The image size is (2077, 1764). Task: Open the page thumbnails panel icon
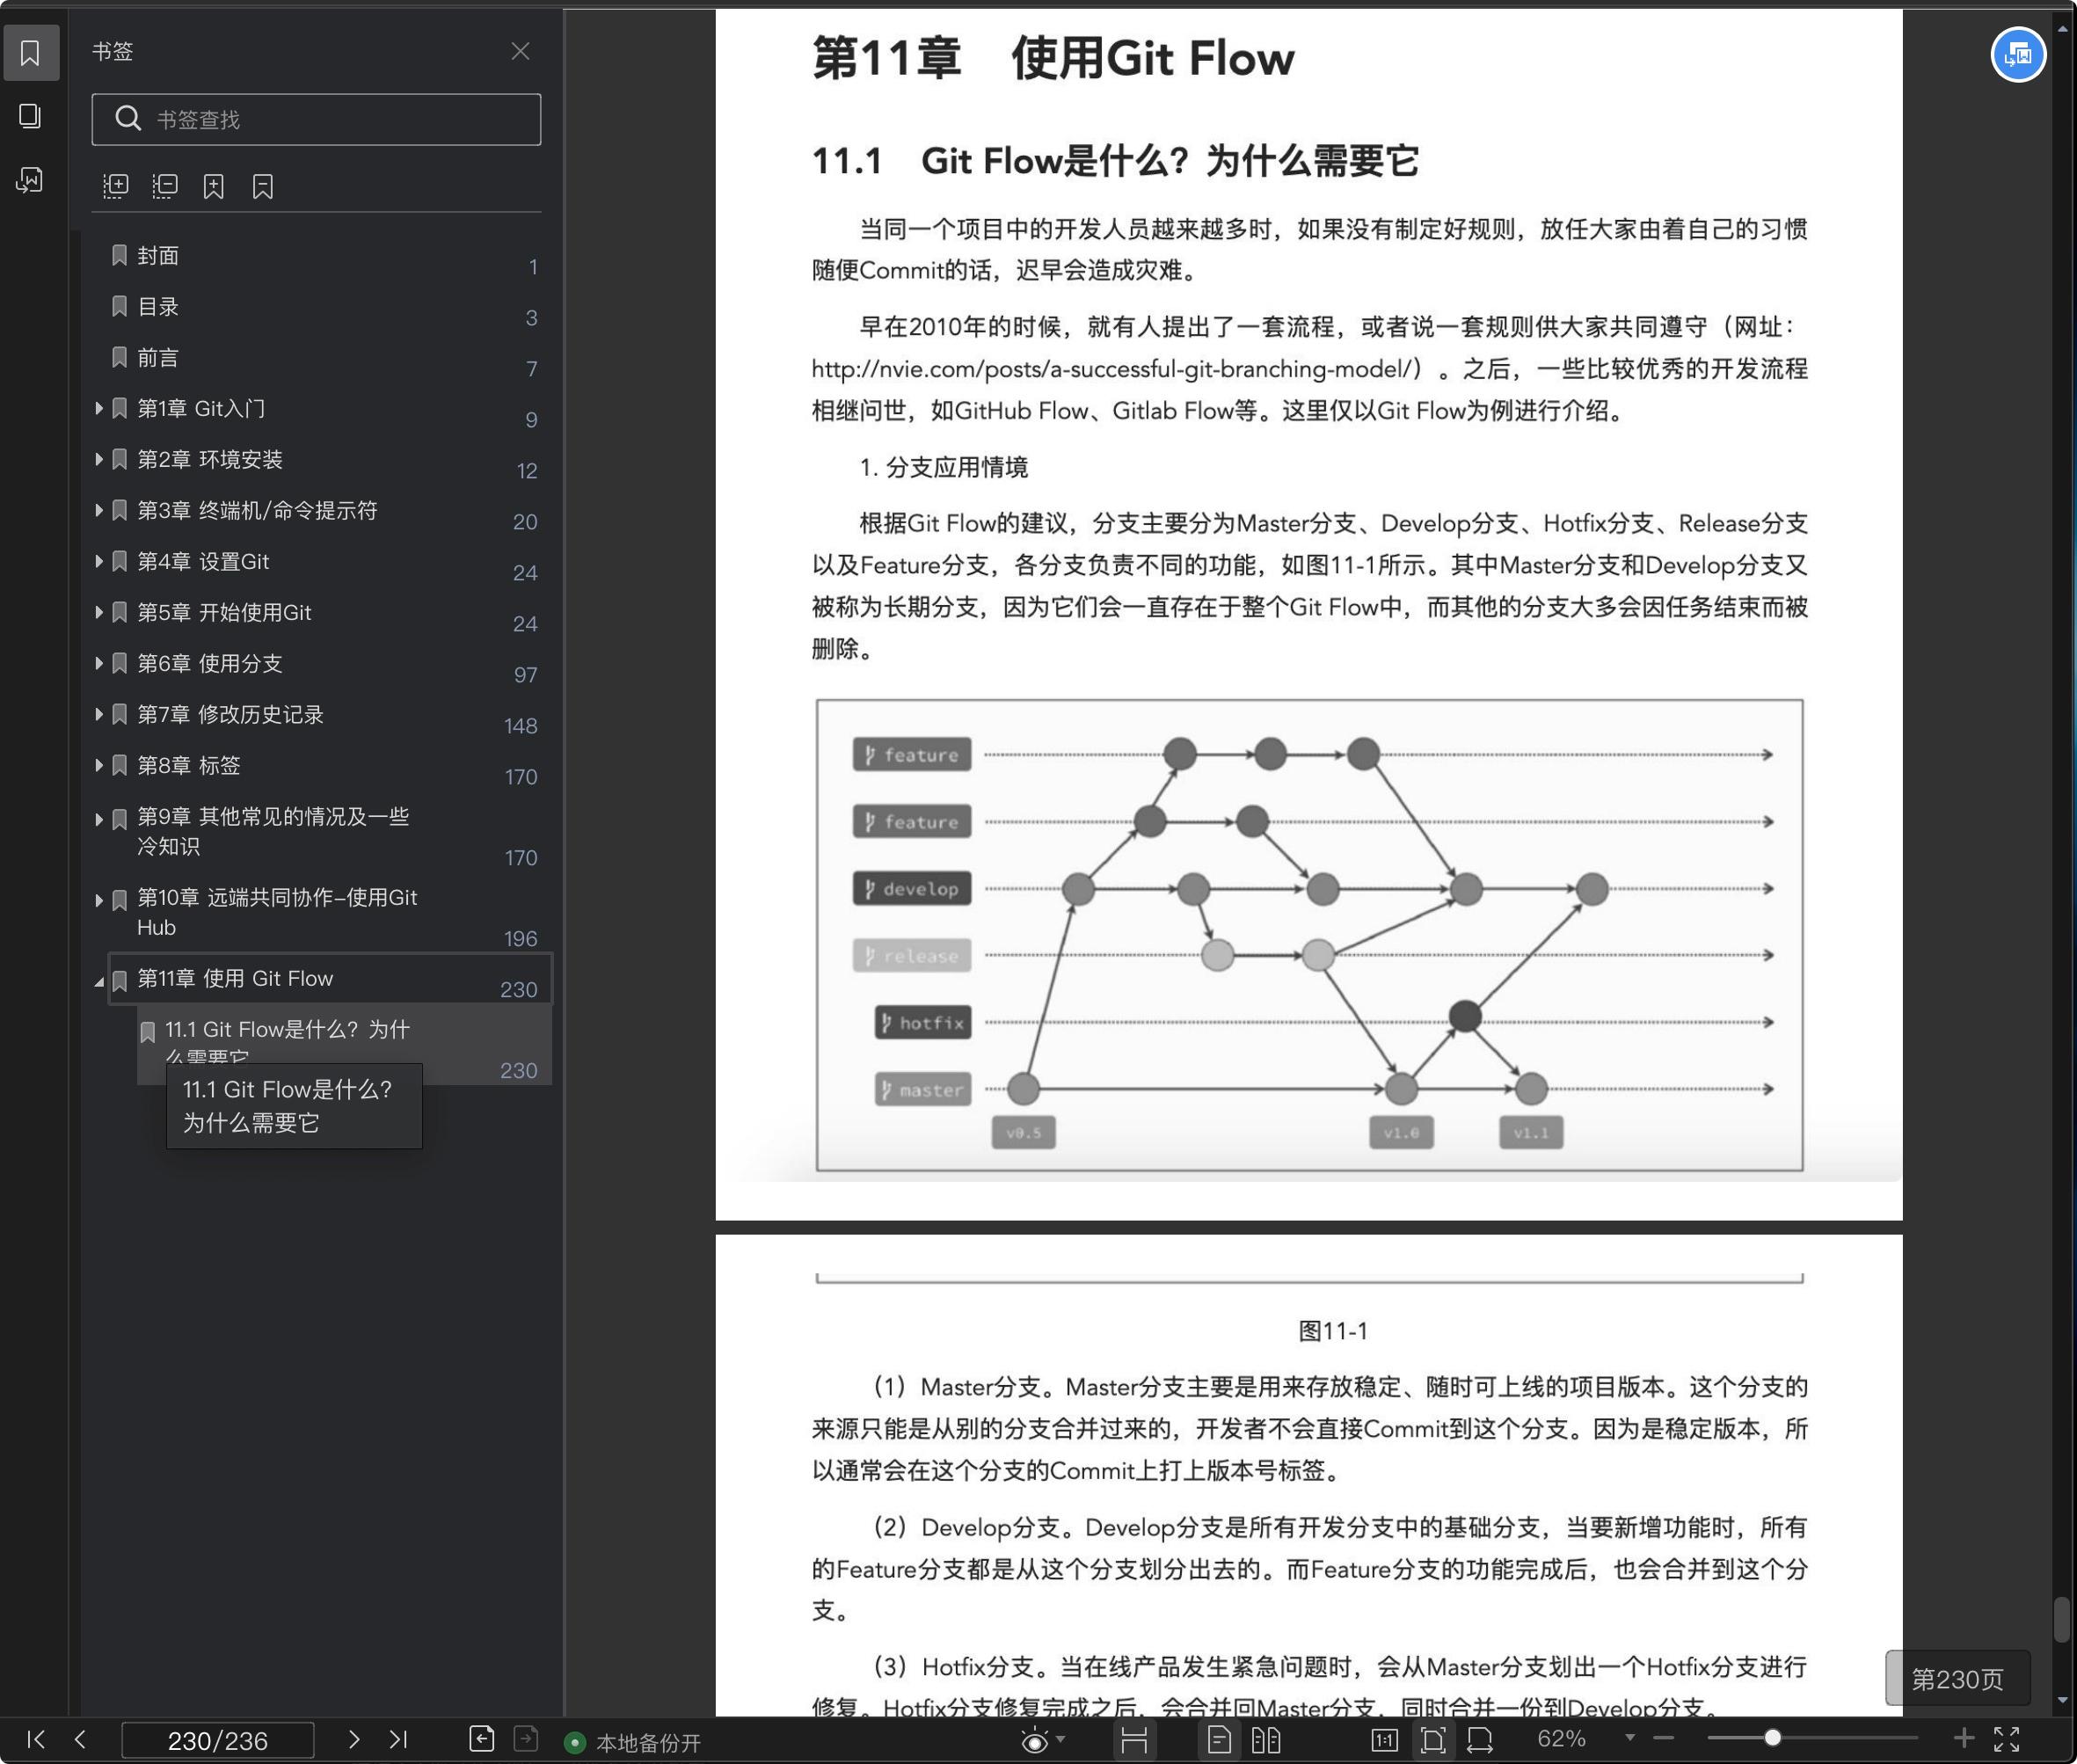30,116
